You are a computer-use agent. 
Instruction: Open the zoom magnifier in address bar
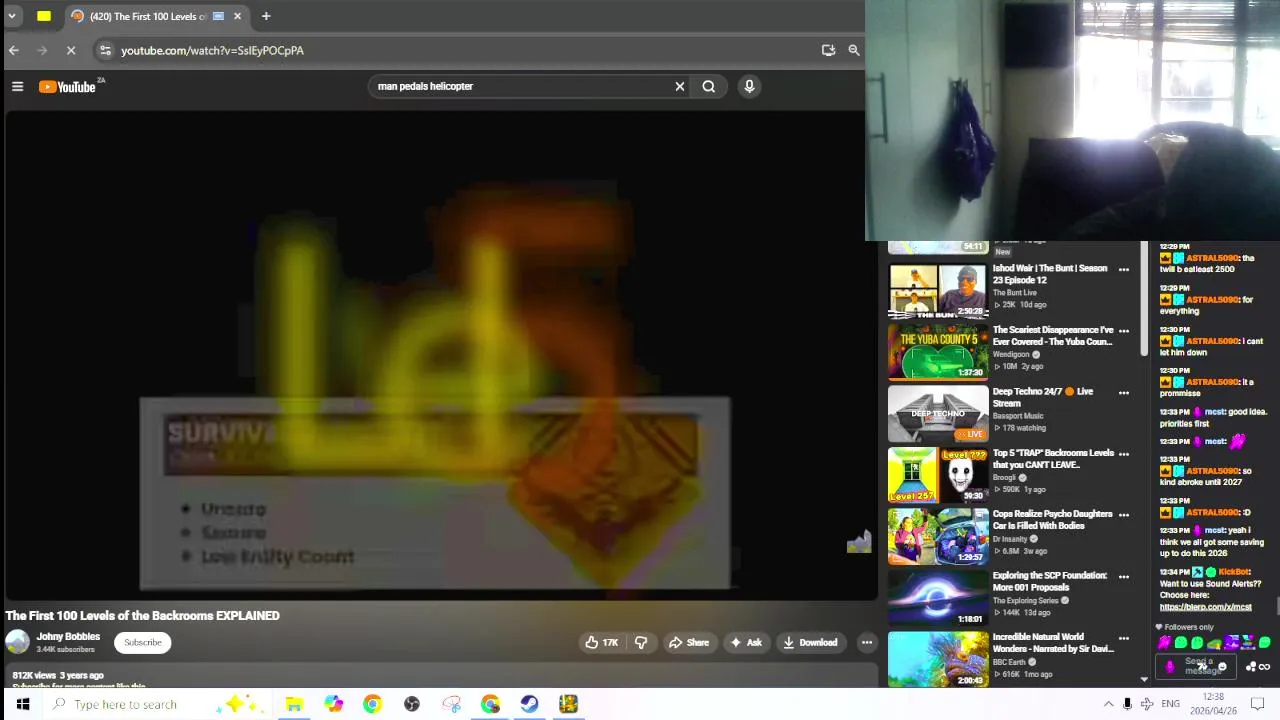click(854, 50)
